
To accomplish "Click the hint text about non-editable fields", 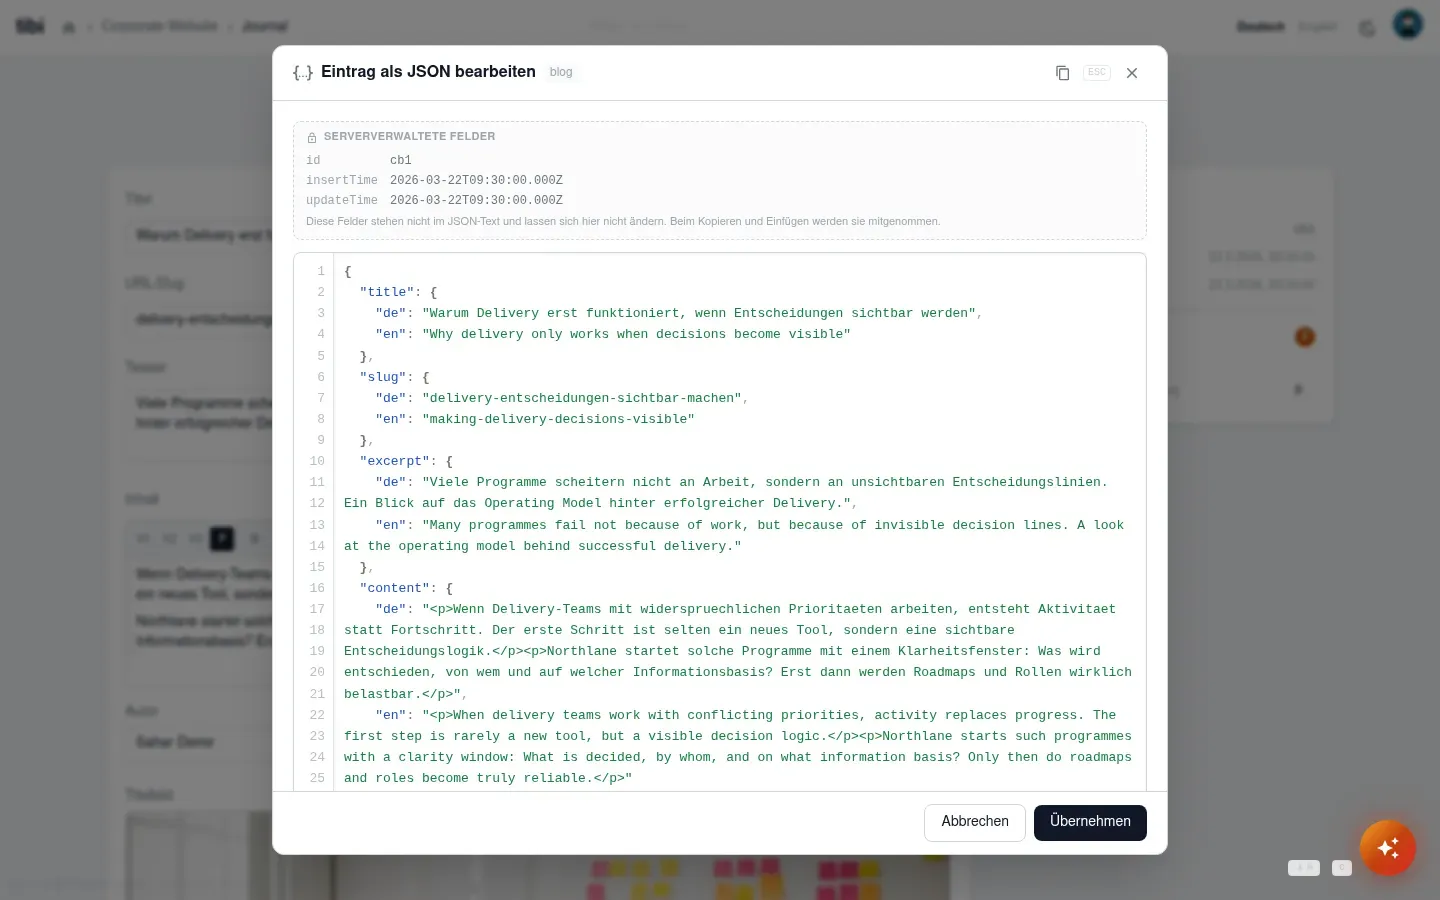I will (x=623, y=221).
